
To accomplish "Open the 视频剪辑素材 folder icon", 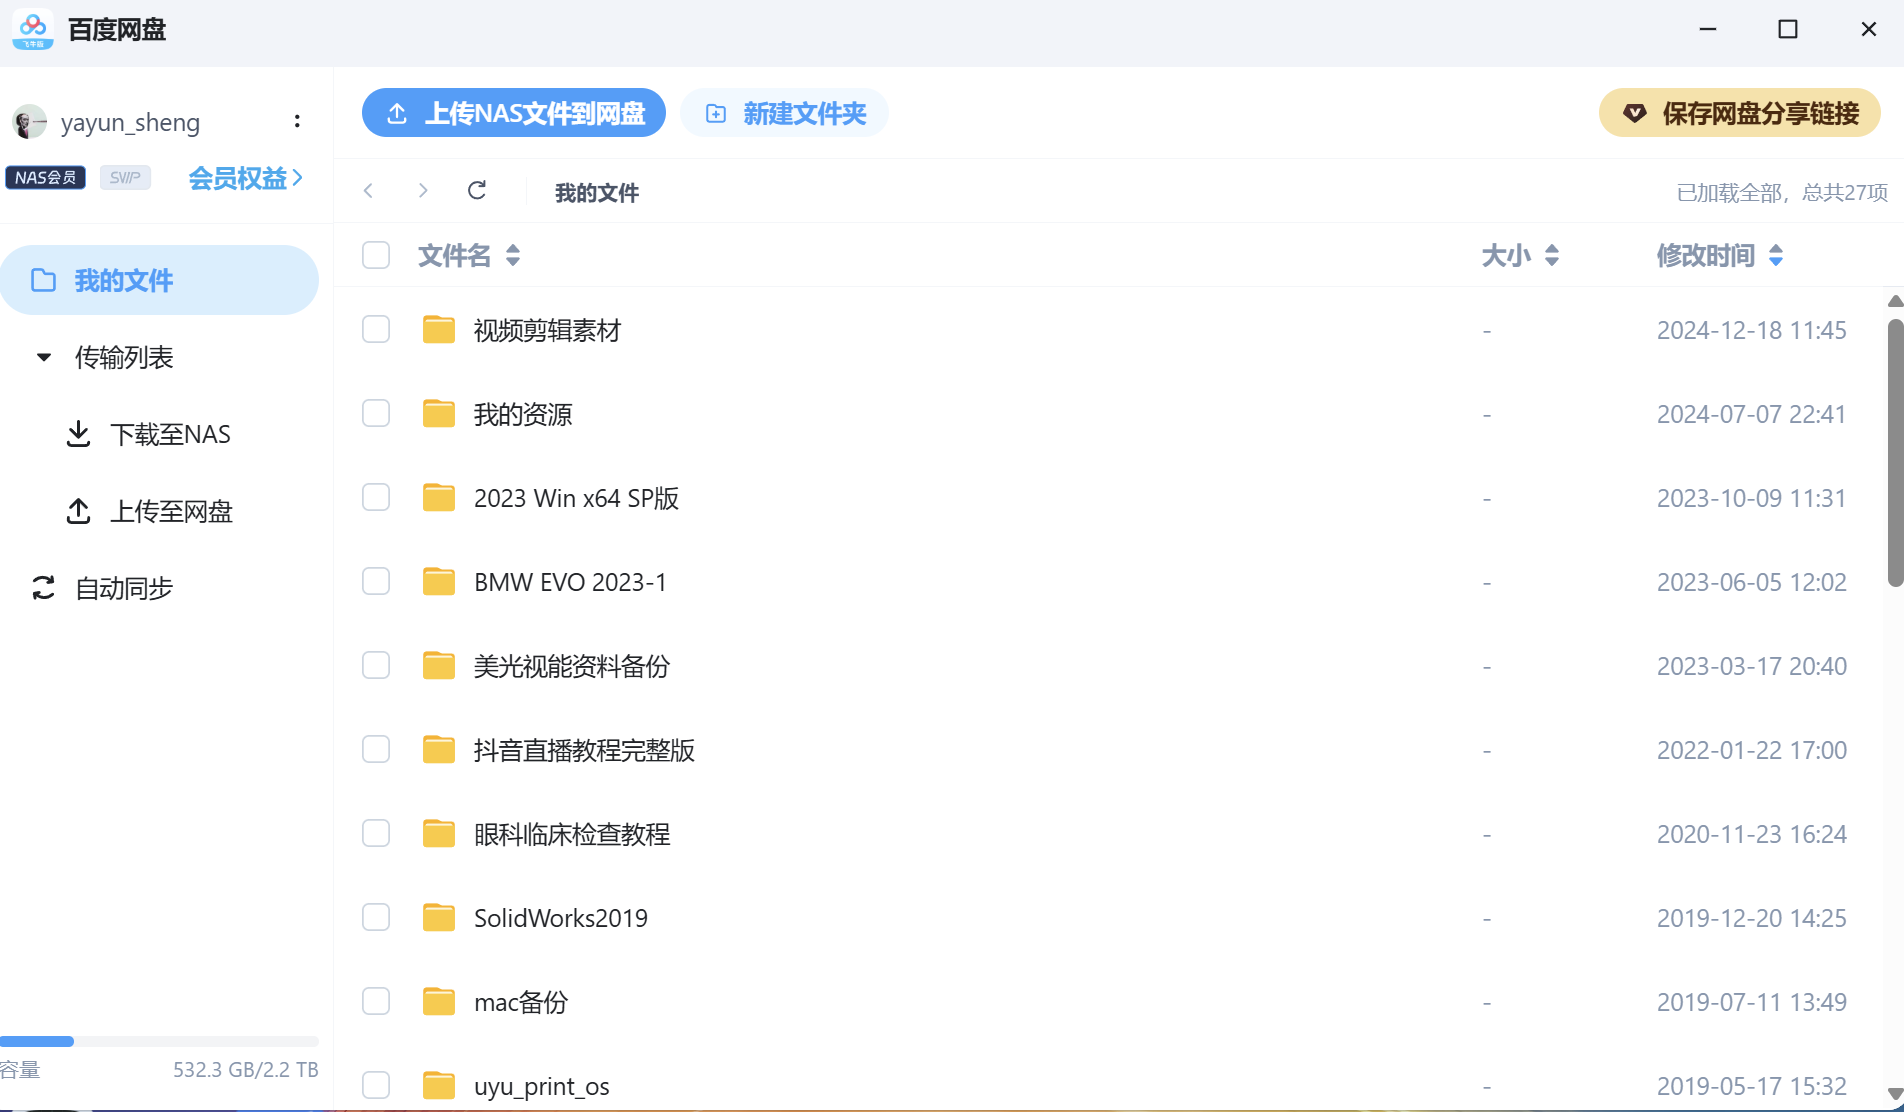I will (439, 329).
